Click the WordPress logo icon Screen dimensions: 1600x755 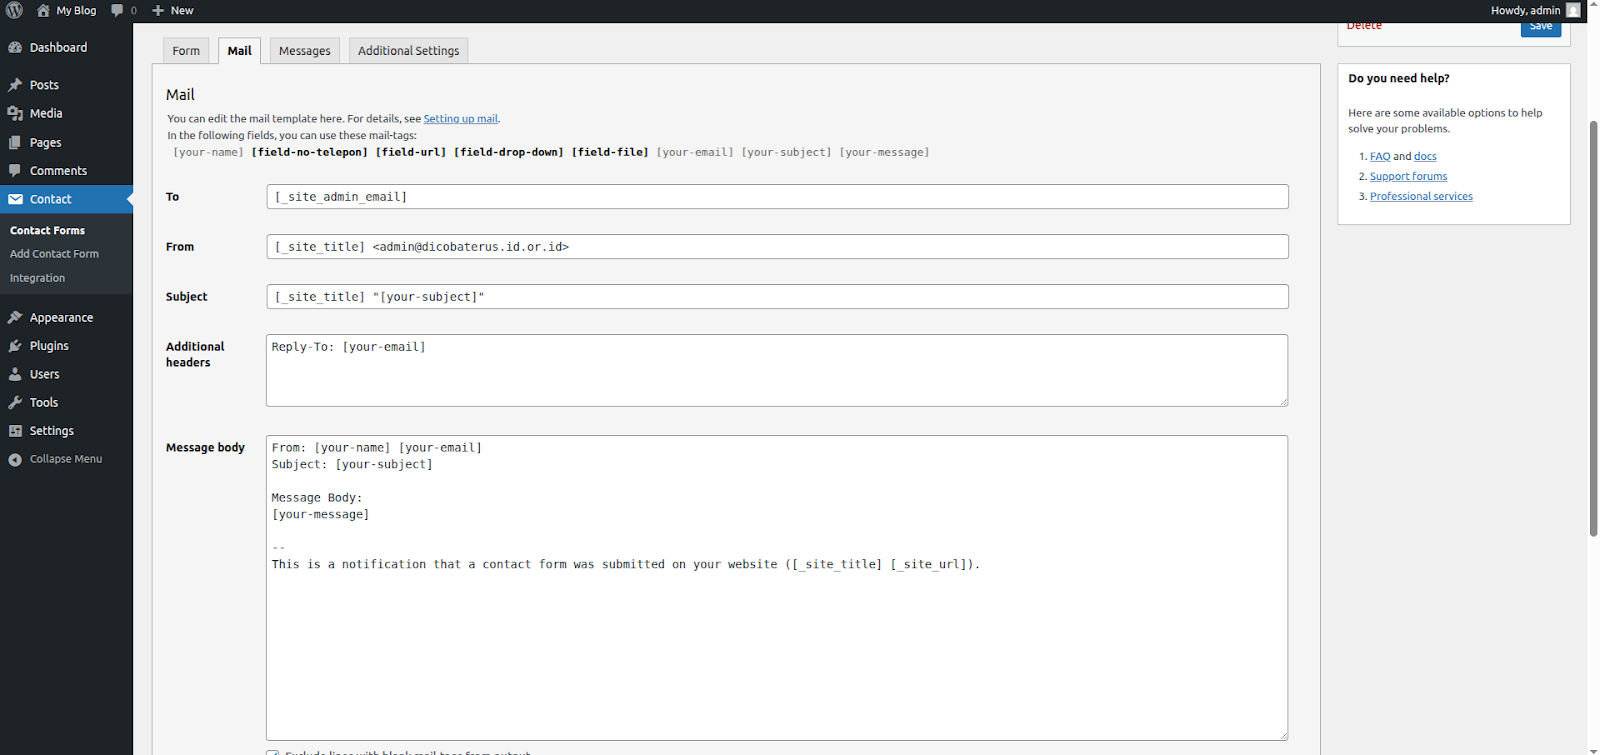coord(15,10)
